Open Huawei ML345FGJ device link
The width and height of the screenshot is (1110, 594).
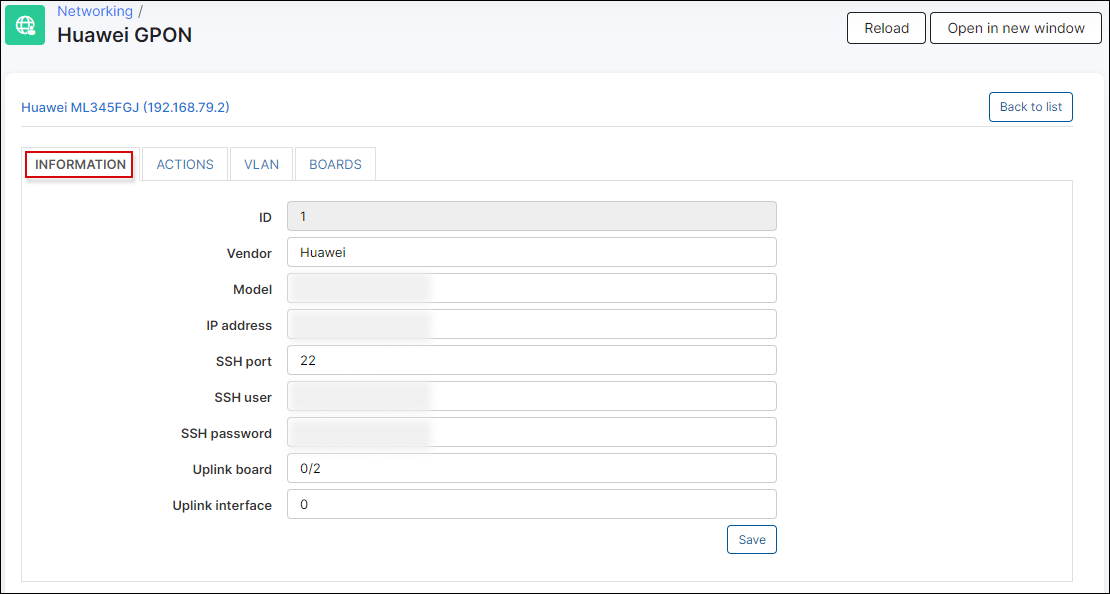[125, 108]
